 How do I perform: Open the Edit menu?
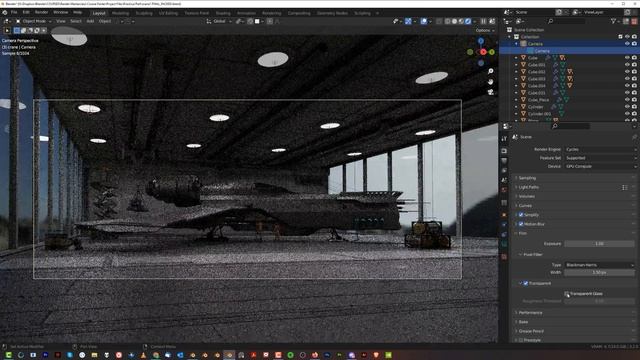pyautogui.click(x=26, y=13)
